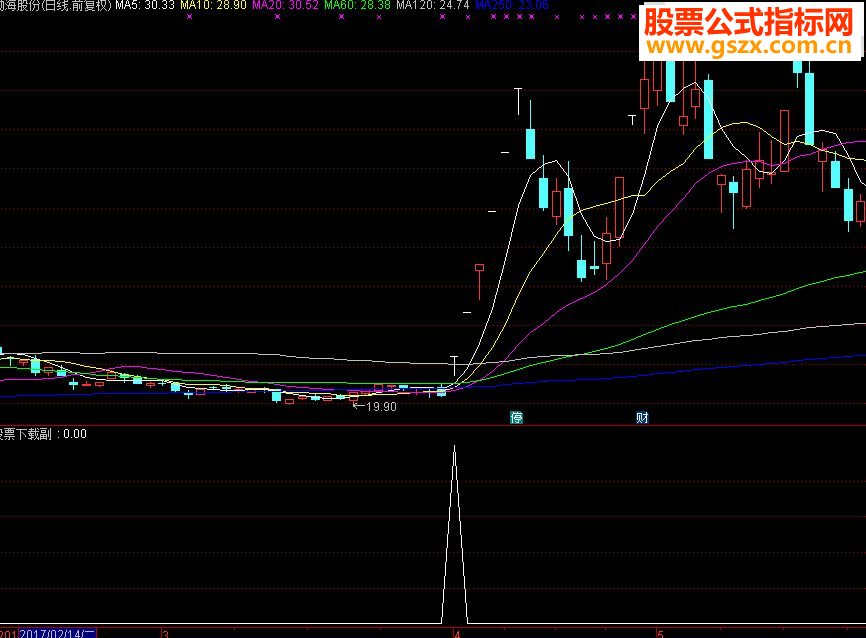The height and width of the screenshot is (638, 866).
Task: Select the MA5: 30.33 indicator label
Action: point(145,5)
